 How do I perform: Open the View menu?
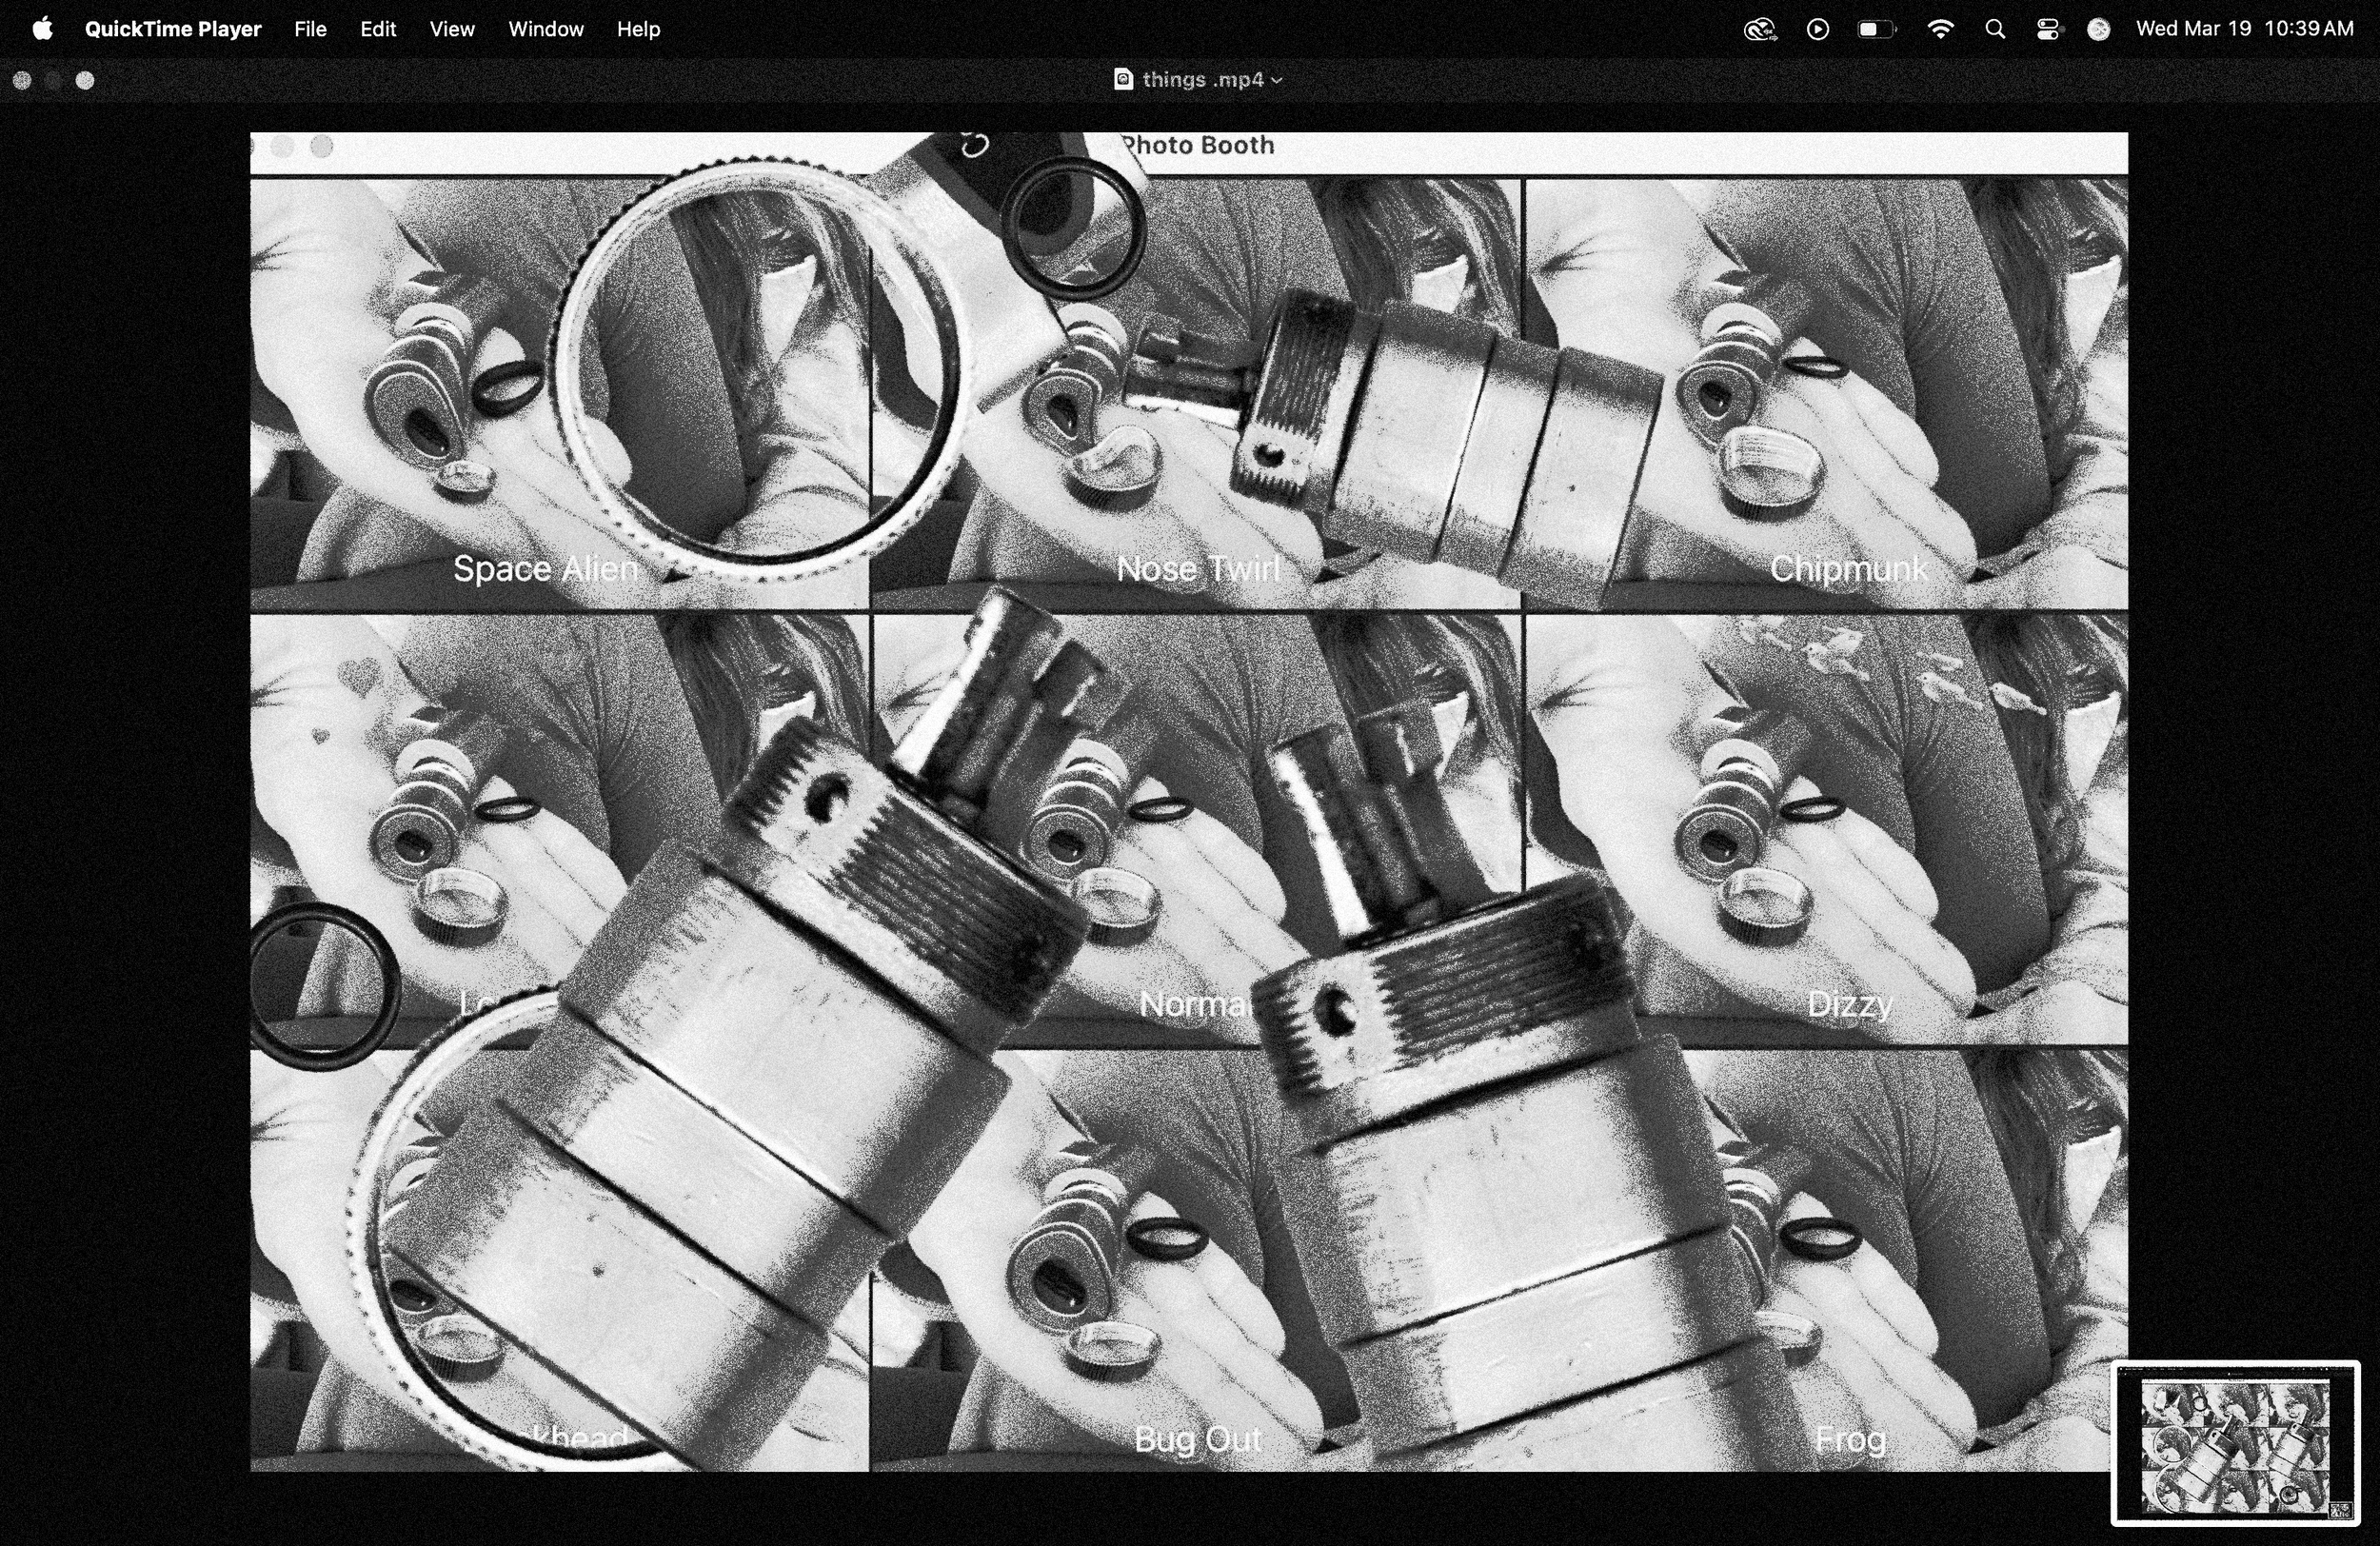coord(452,29)
